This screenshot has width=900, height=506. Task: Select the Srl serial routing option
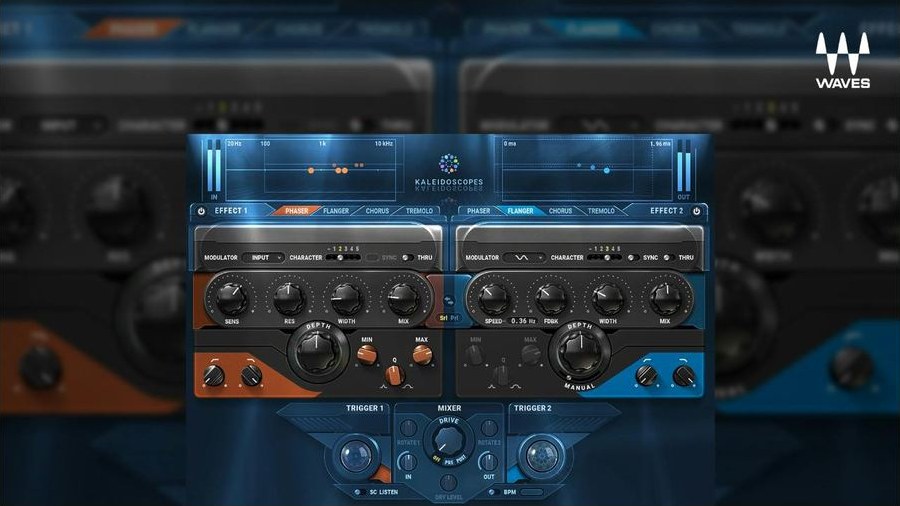[x=444, y=318]
